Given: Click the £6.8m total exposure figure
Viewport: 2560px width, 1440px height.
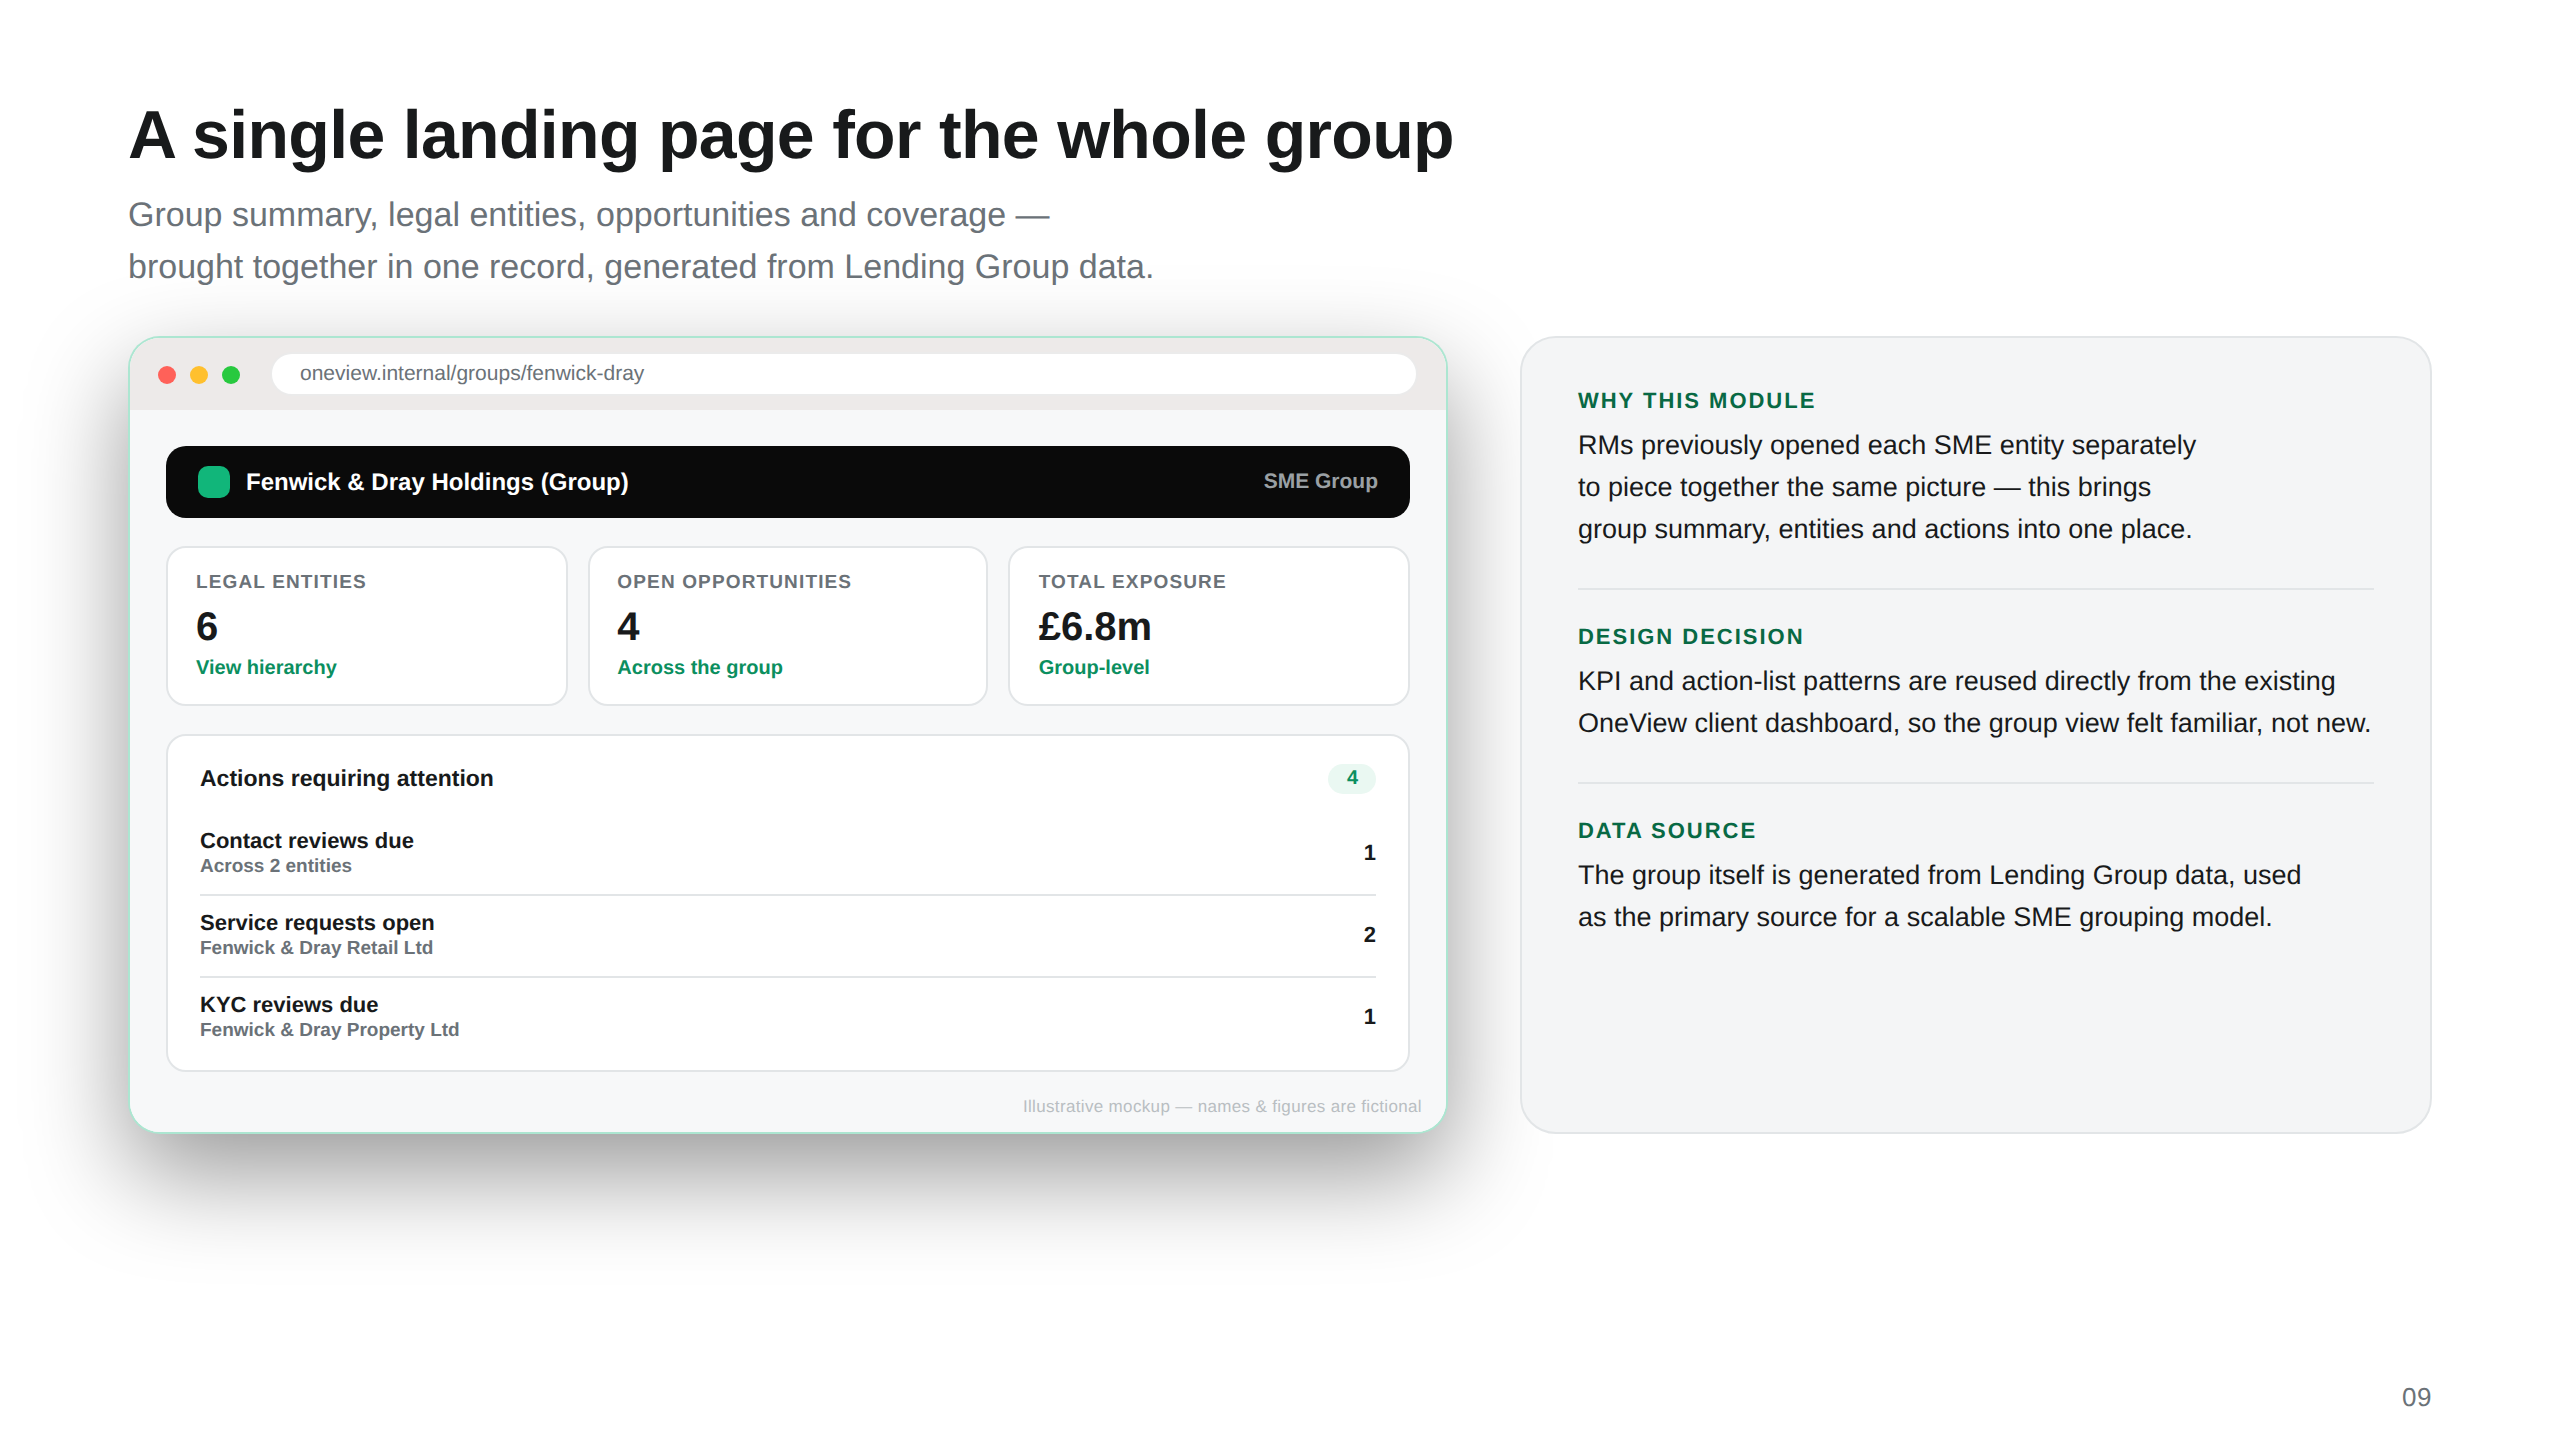Looking at the screenshot, I should coord(1095,627).
